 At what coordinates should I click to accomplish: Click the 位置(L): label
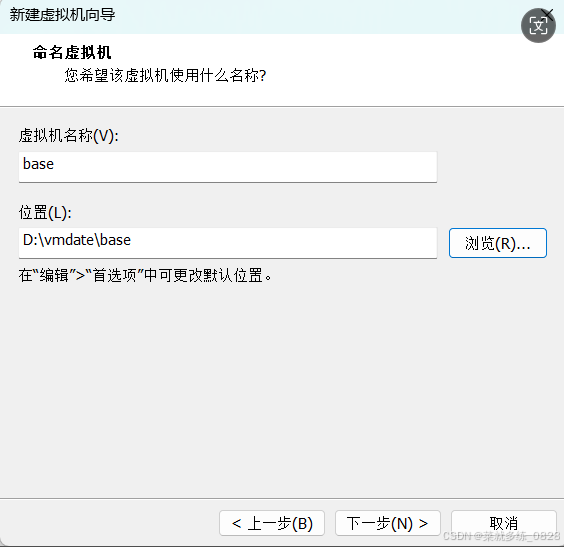pyautogui.click(x=45, y=213)
